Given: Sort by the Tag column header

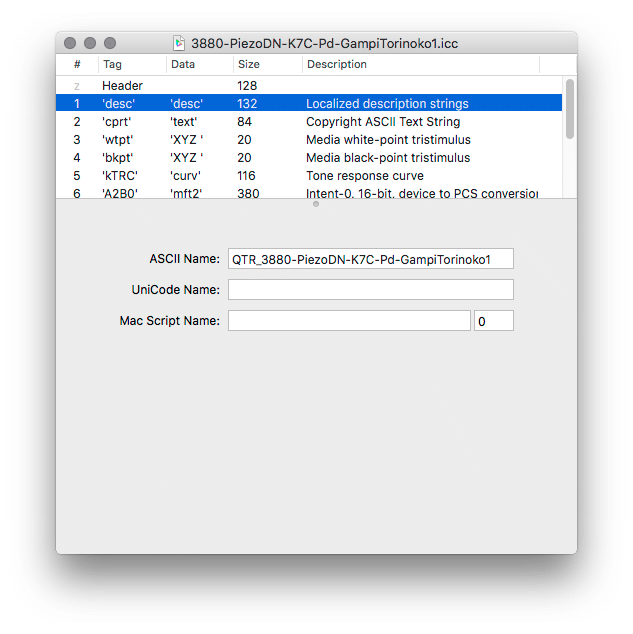Looking at the screenshot, I should [x=132, y=64].
